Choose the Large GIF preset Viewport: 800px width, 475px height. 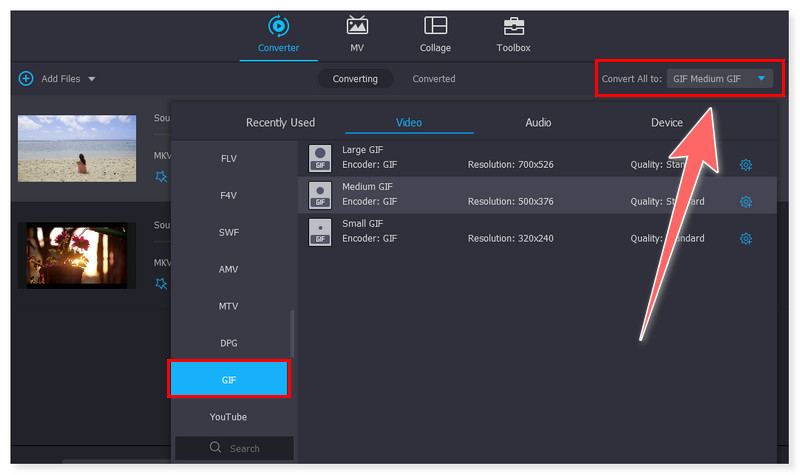(x=363, y=157)
